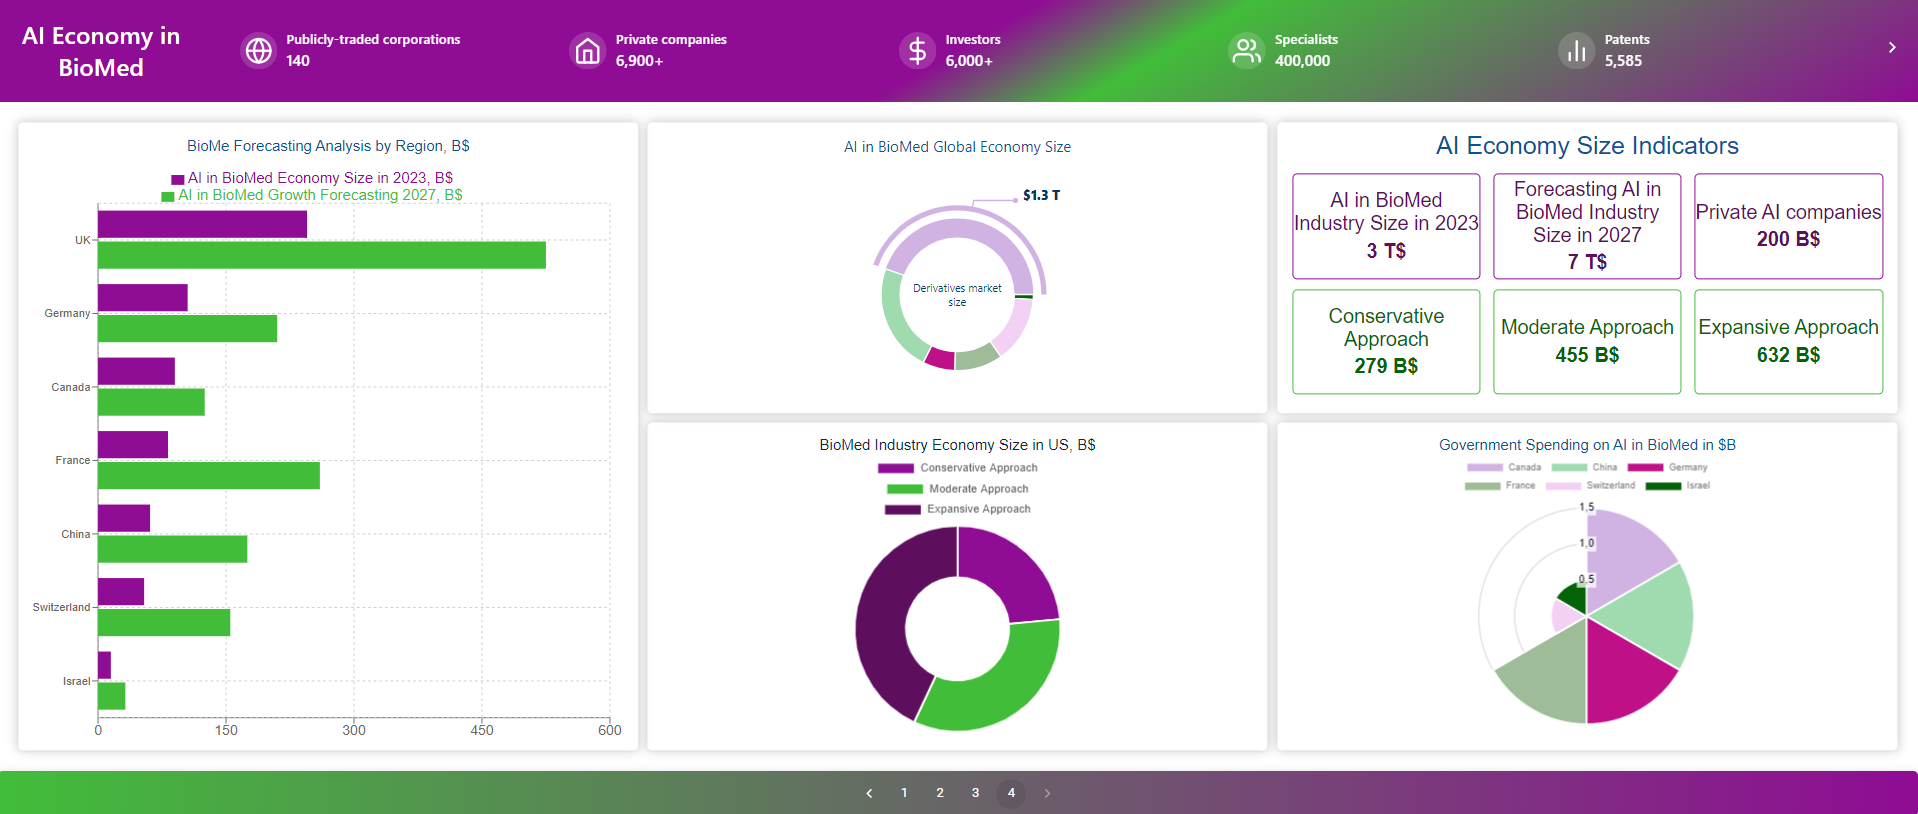
Task: Select the Private AI companies 200 B$ card
Action: (1788, 226)
